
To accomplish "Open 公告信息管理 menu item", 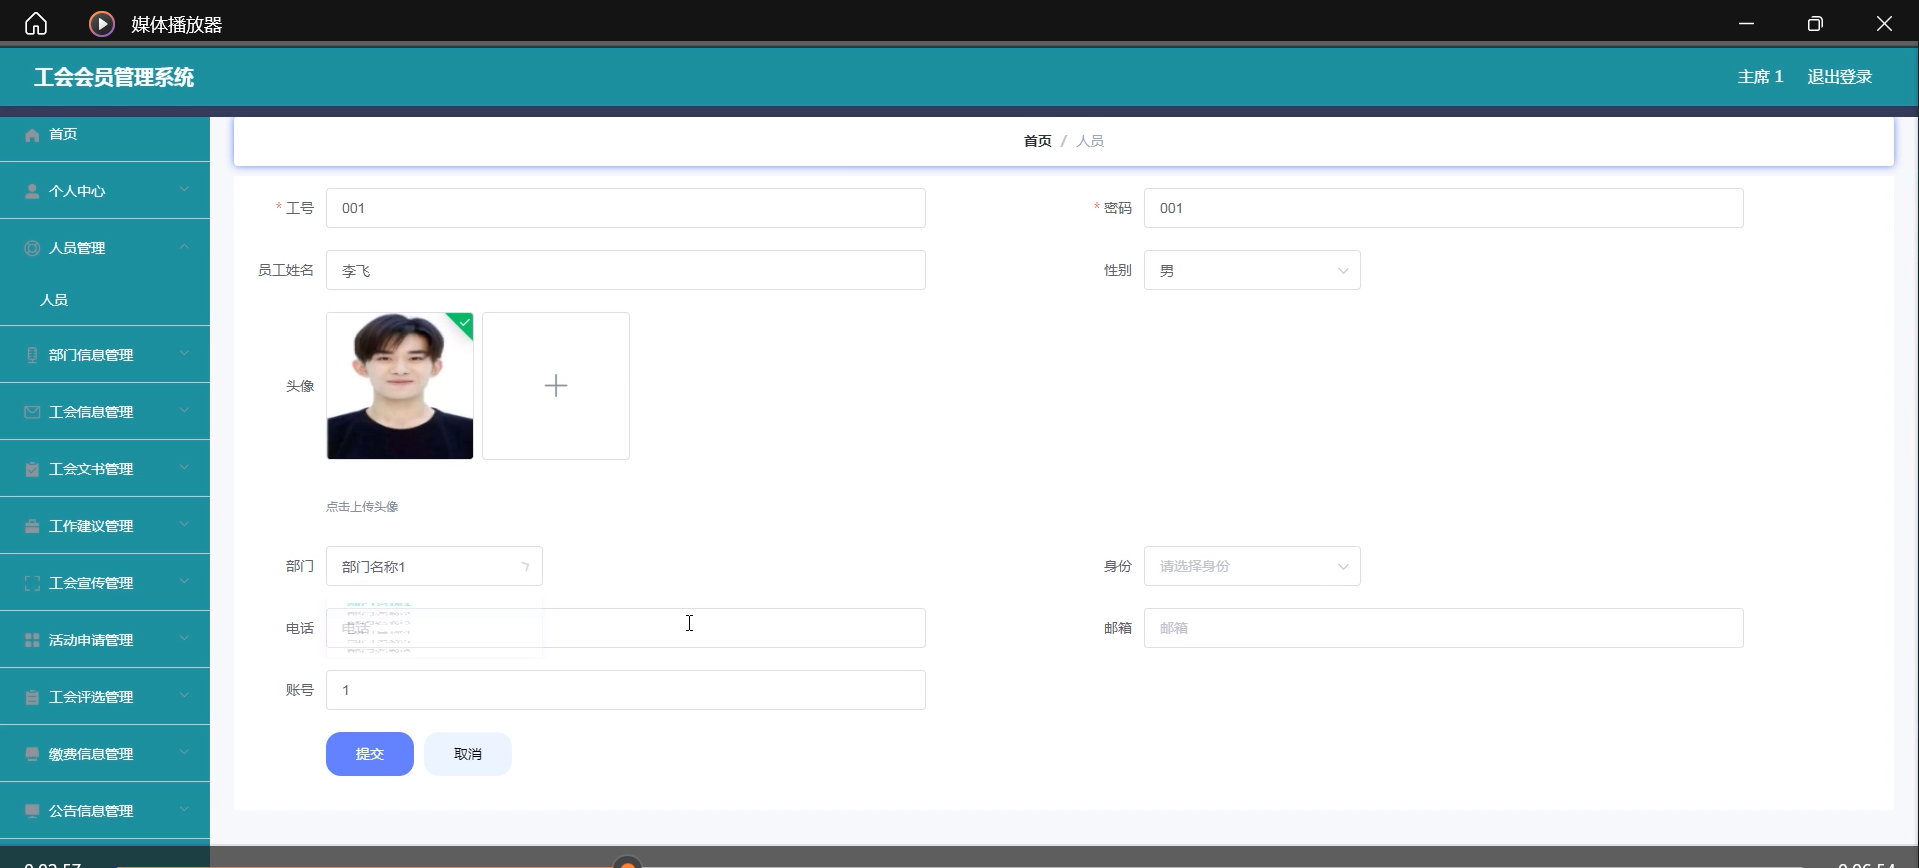I will click(x=105, y=811).
